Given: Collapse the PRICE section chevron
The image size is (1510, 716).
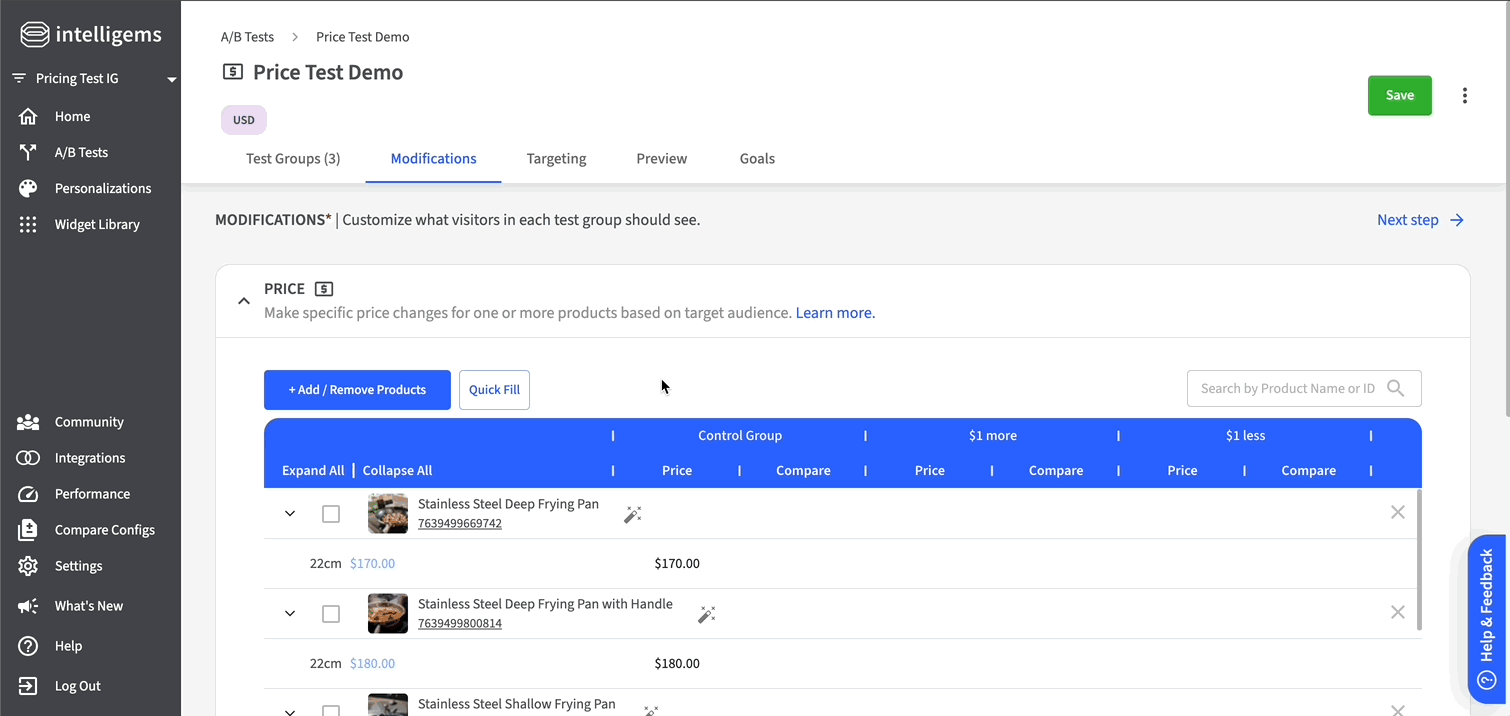Looking at the screenshot, I should (244, 300).
